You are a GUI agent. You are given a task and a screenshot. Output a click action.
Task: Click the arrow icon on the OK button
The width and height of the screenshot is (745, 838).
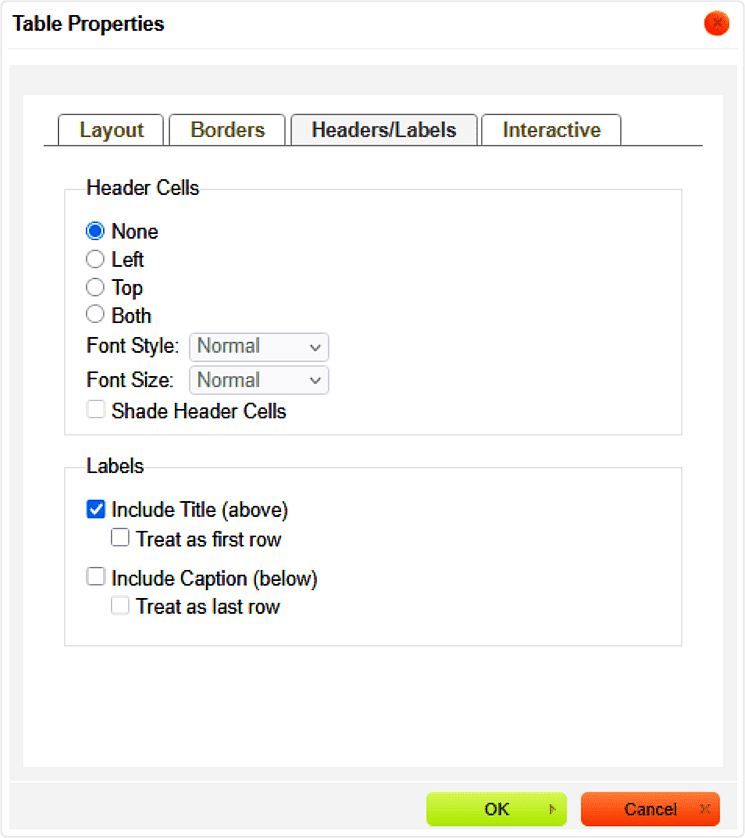tap(553, 809)
